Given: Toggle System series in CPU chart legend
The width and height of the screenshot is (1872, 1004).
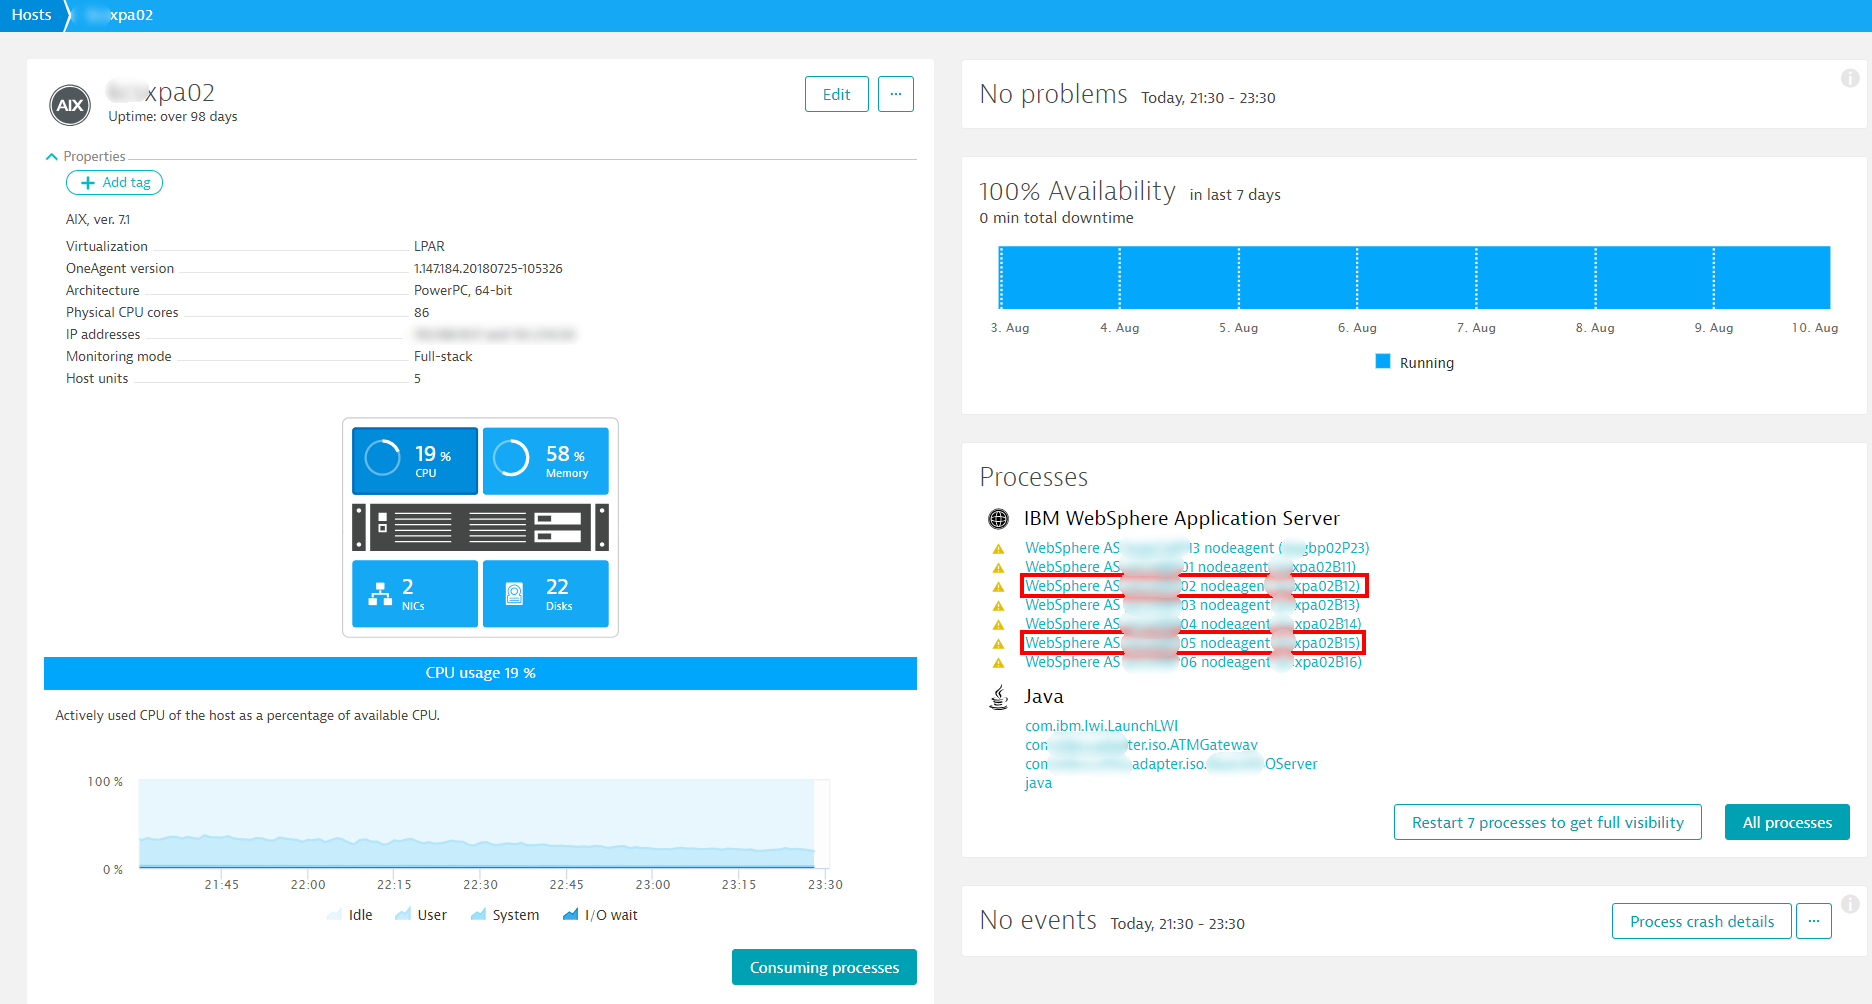Looking at the screenshot, I should (505, 915).
